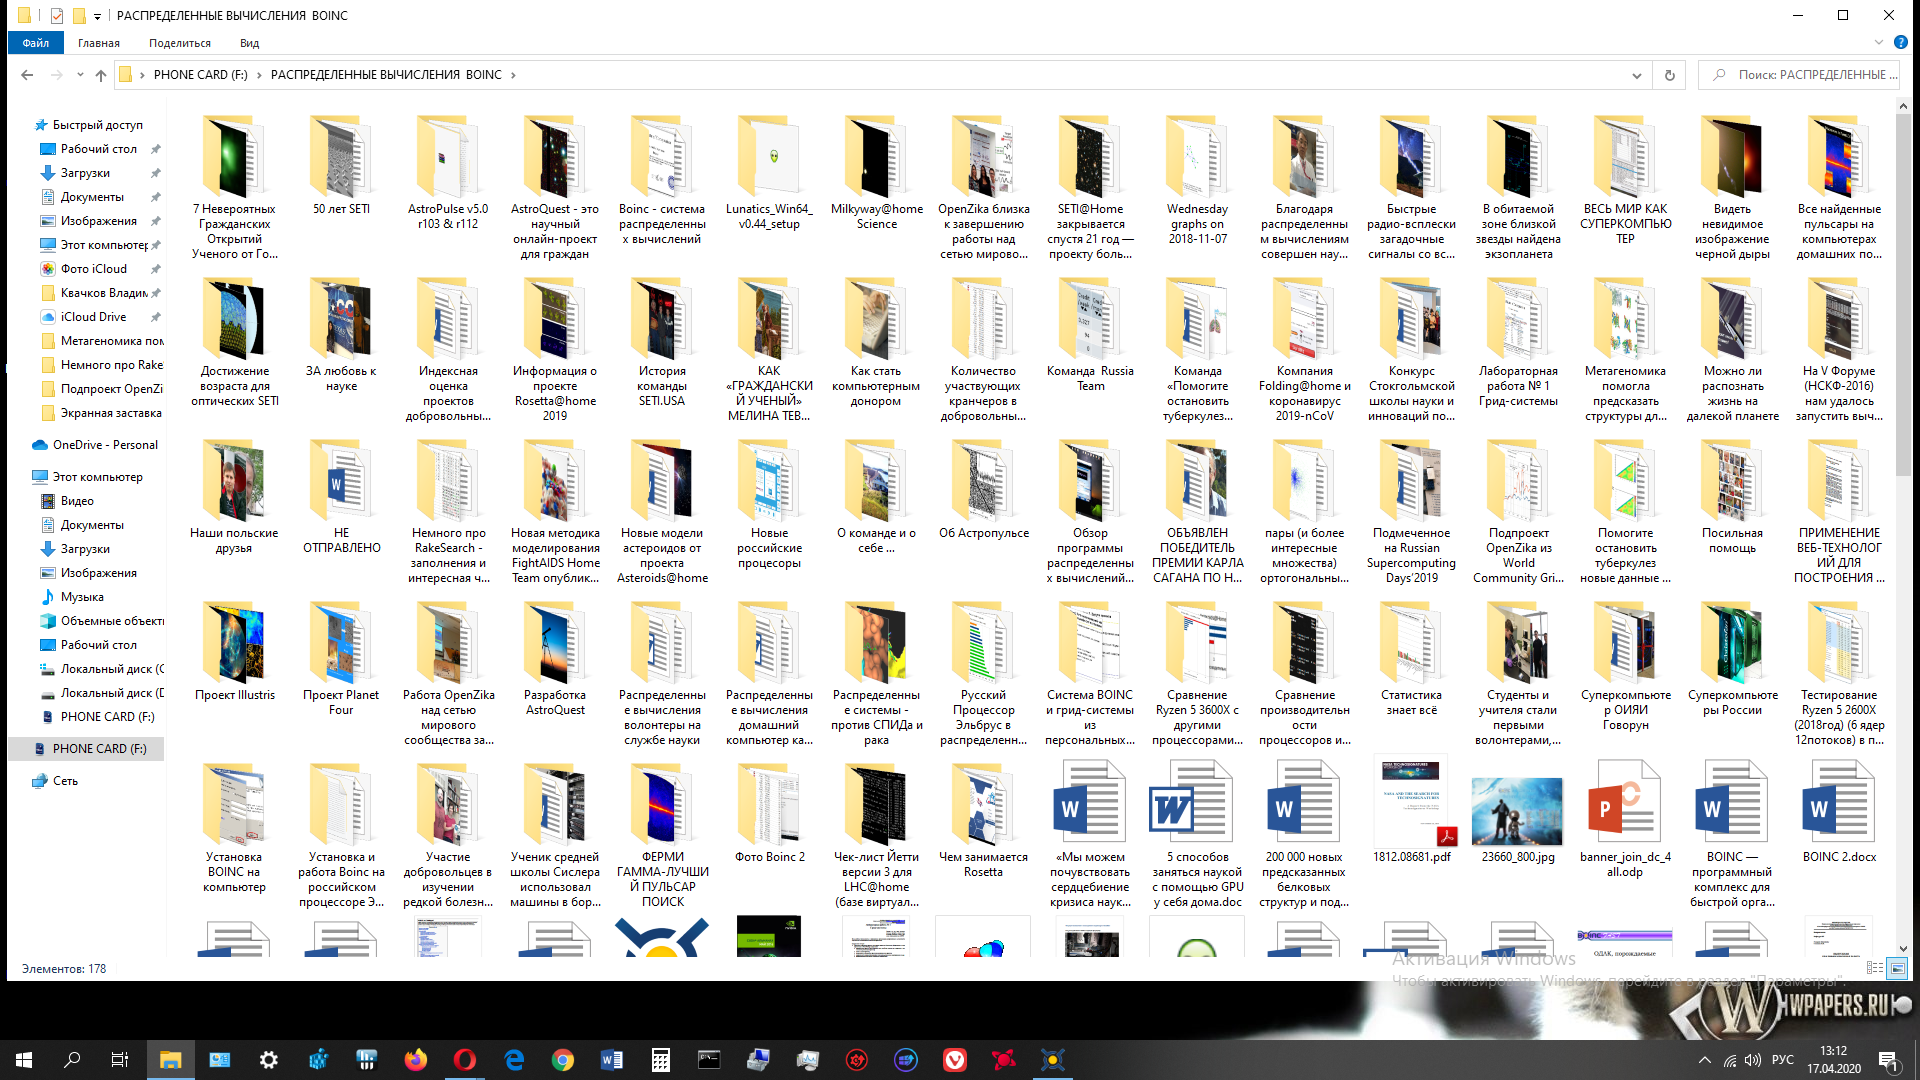Screen dimensions: 1920x1080
Task: Select folder Проект Planet Four
Action: 341,659
